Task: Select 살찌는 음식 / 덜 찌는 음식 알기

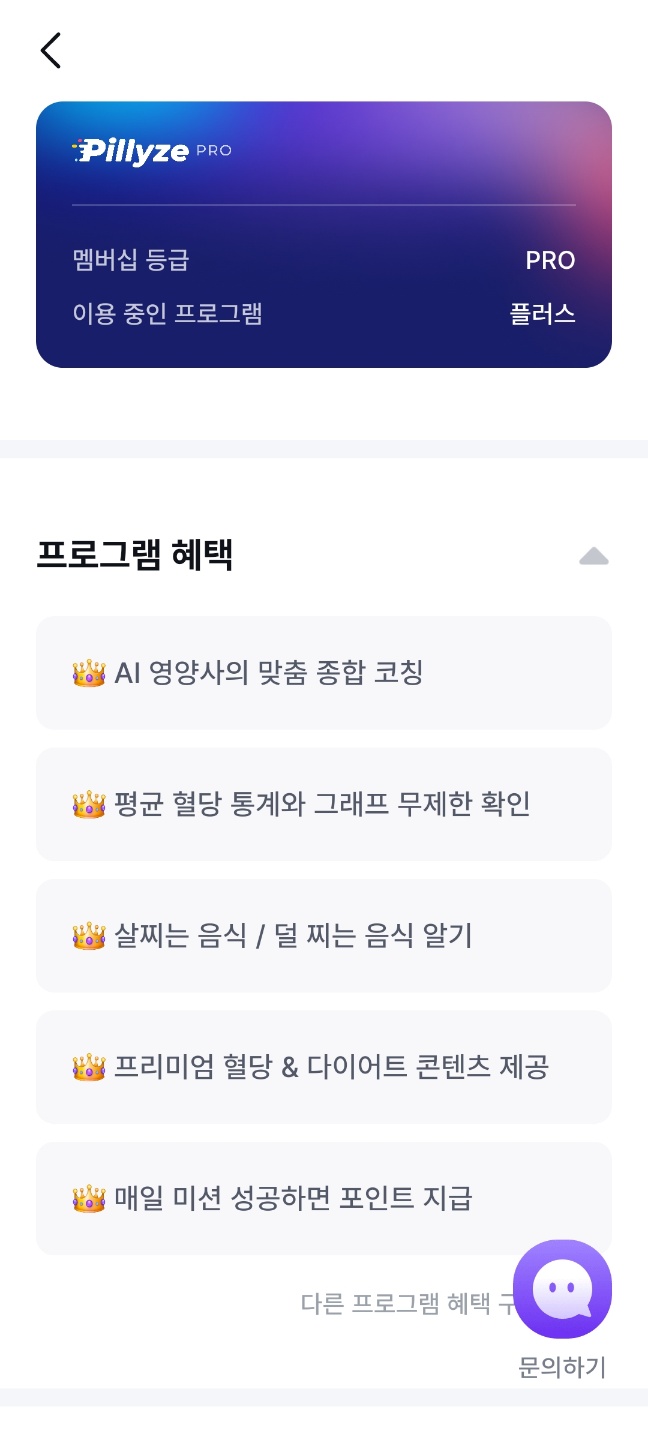Action: [x=324, y=936]
